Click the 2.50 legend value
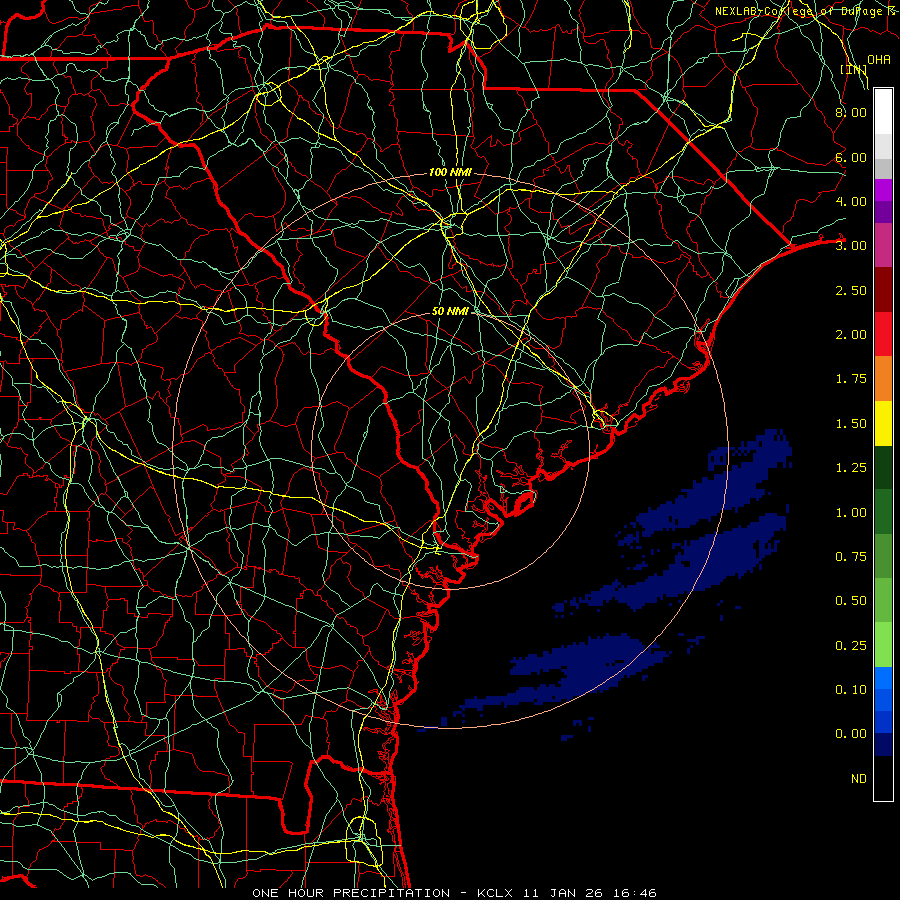 [x=851, y=290]
